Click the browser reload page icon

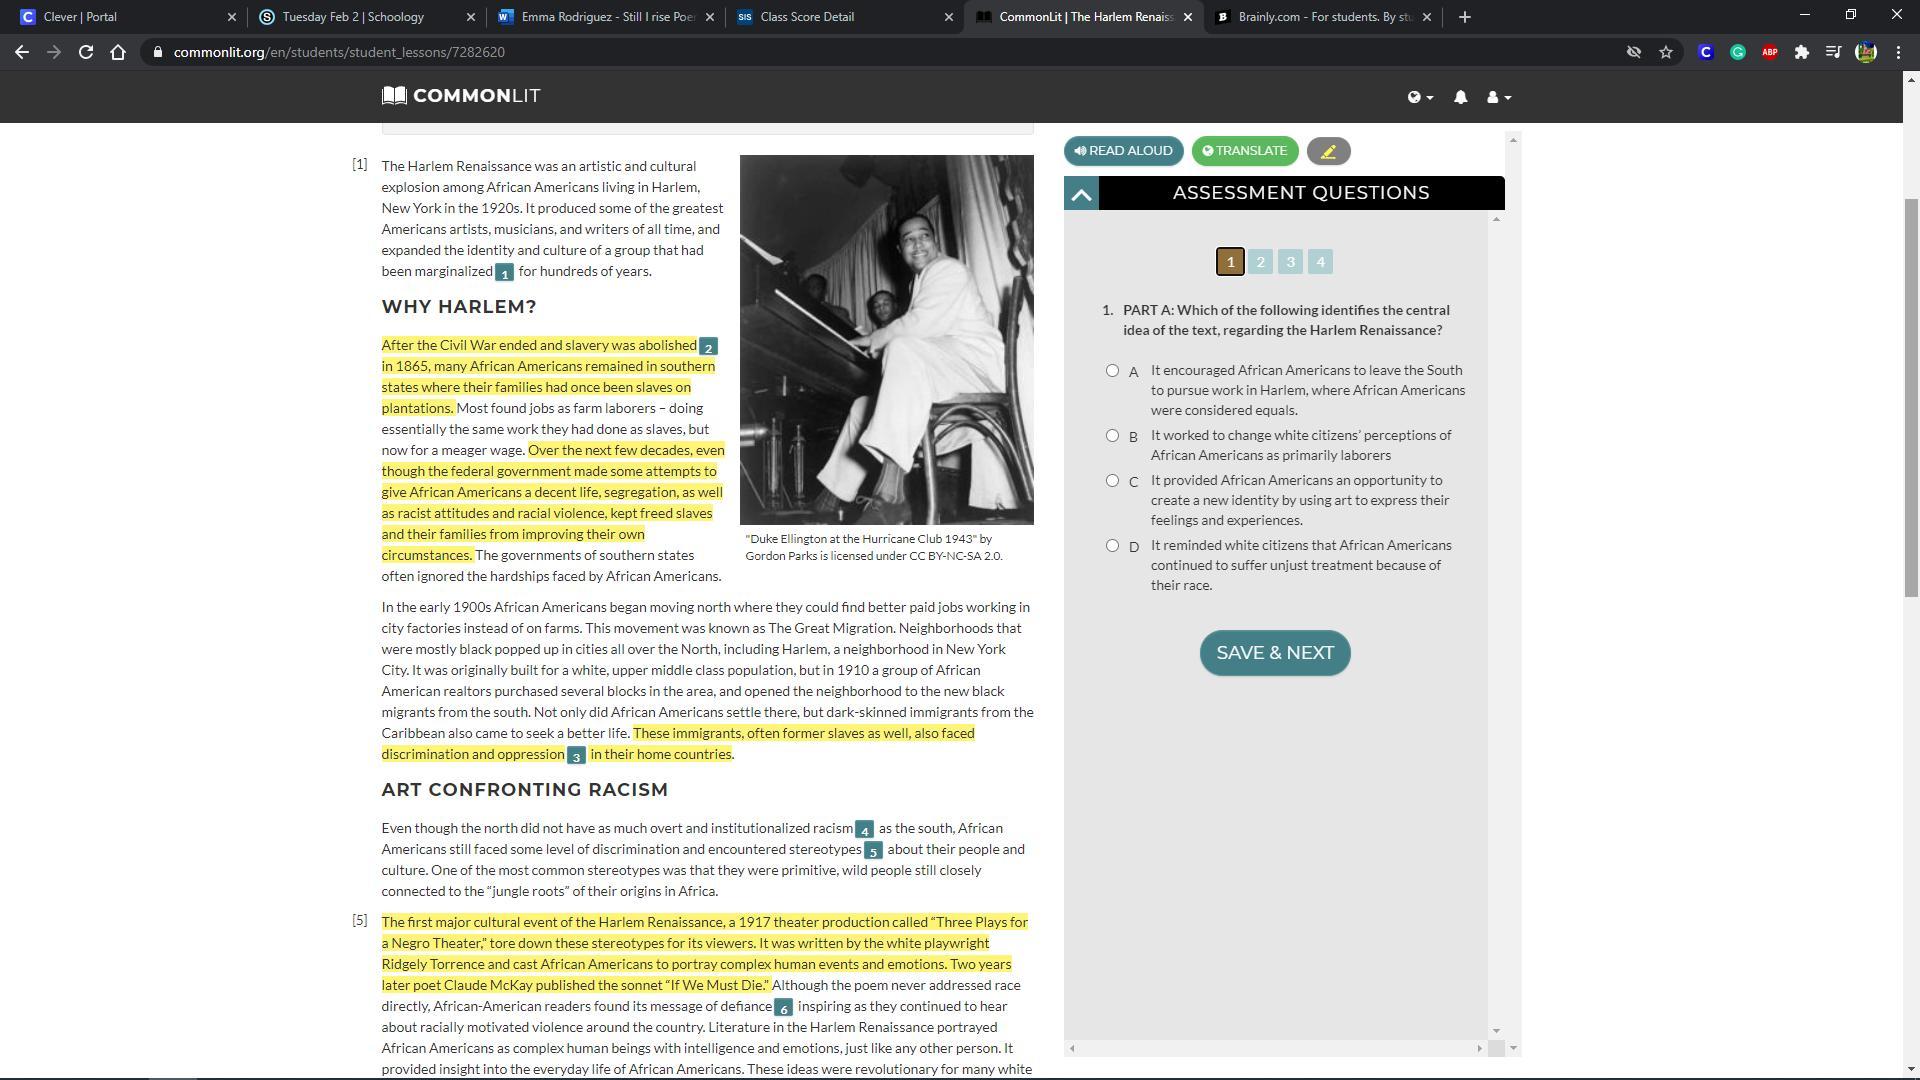click(x=86, y=52)
